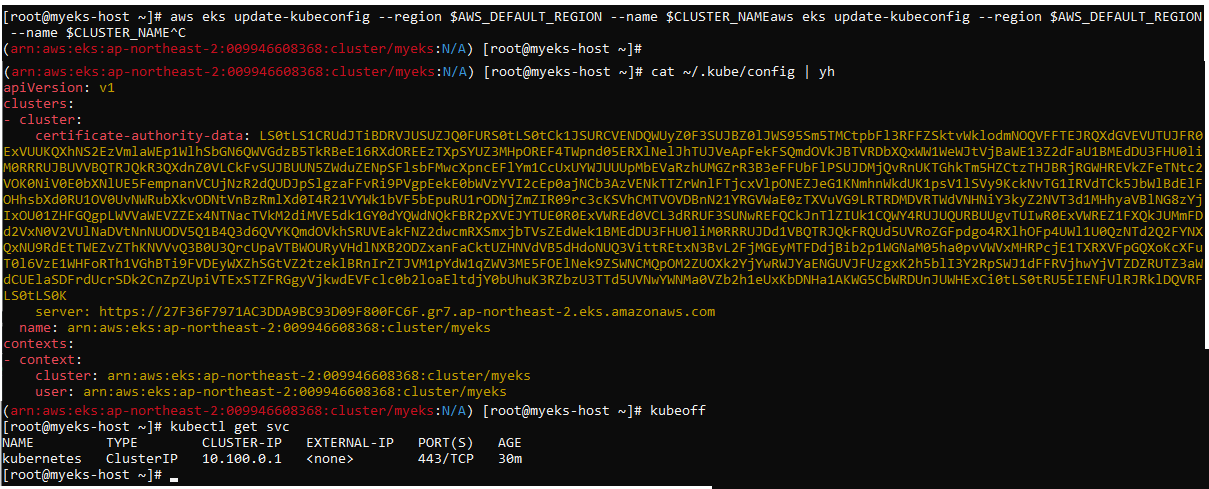Click the kubernetes service name row
Viewport: 1209px width, 489px height.
pos(263,459)
